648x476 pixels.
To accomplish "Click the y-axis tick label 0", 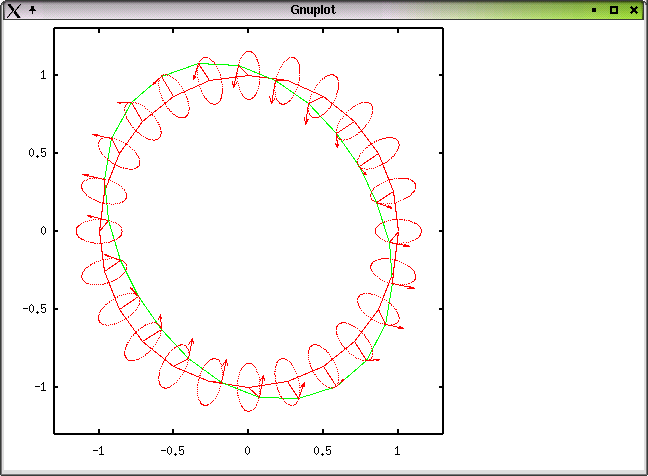I will click(42, 231).
